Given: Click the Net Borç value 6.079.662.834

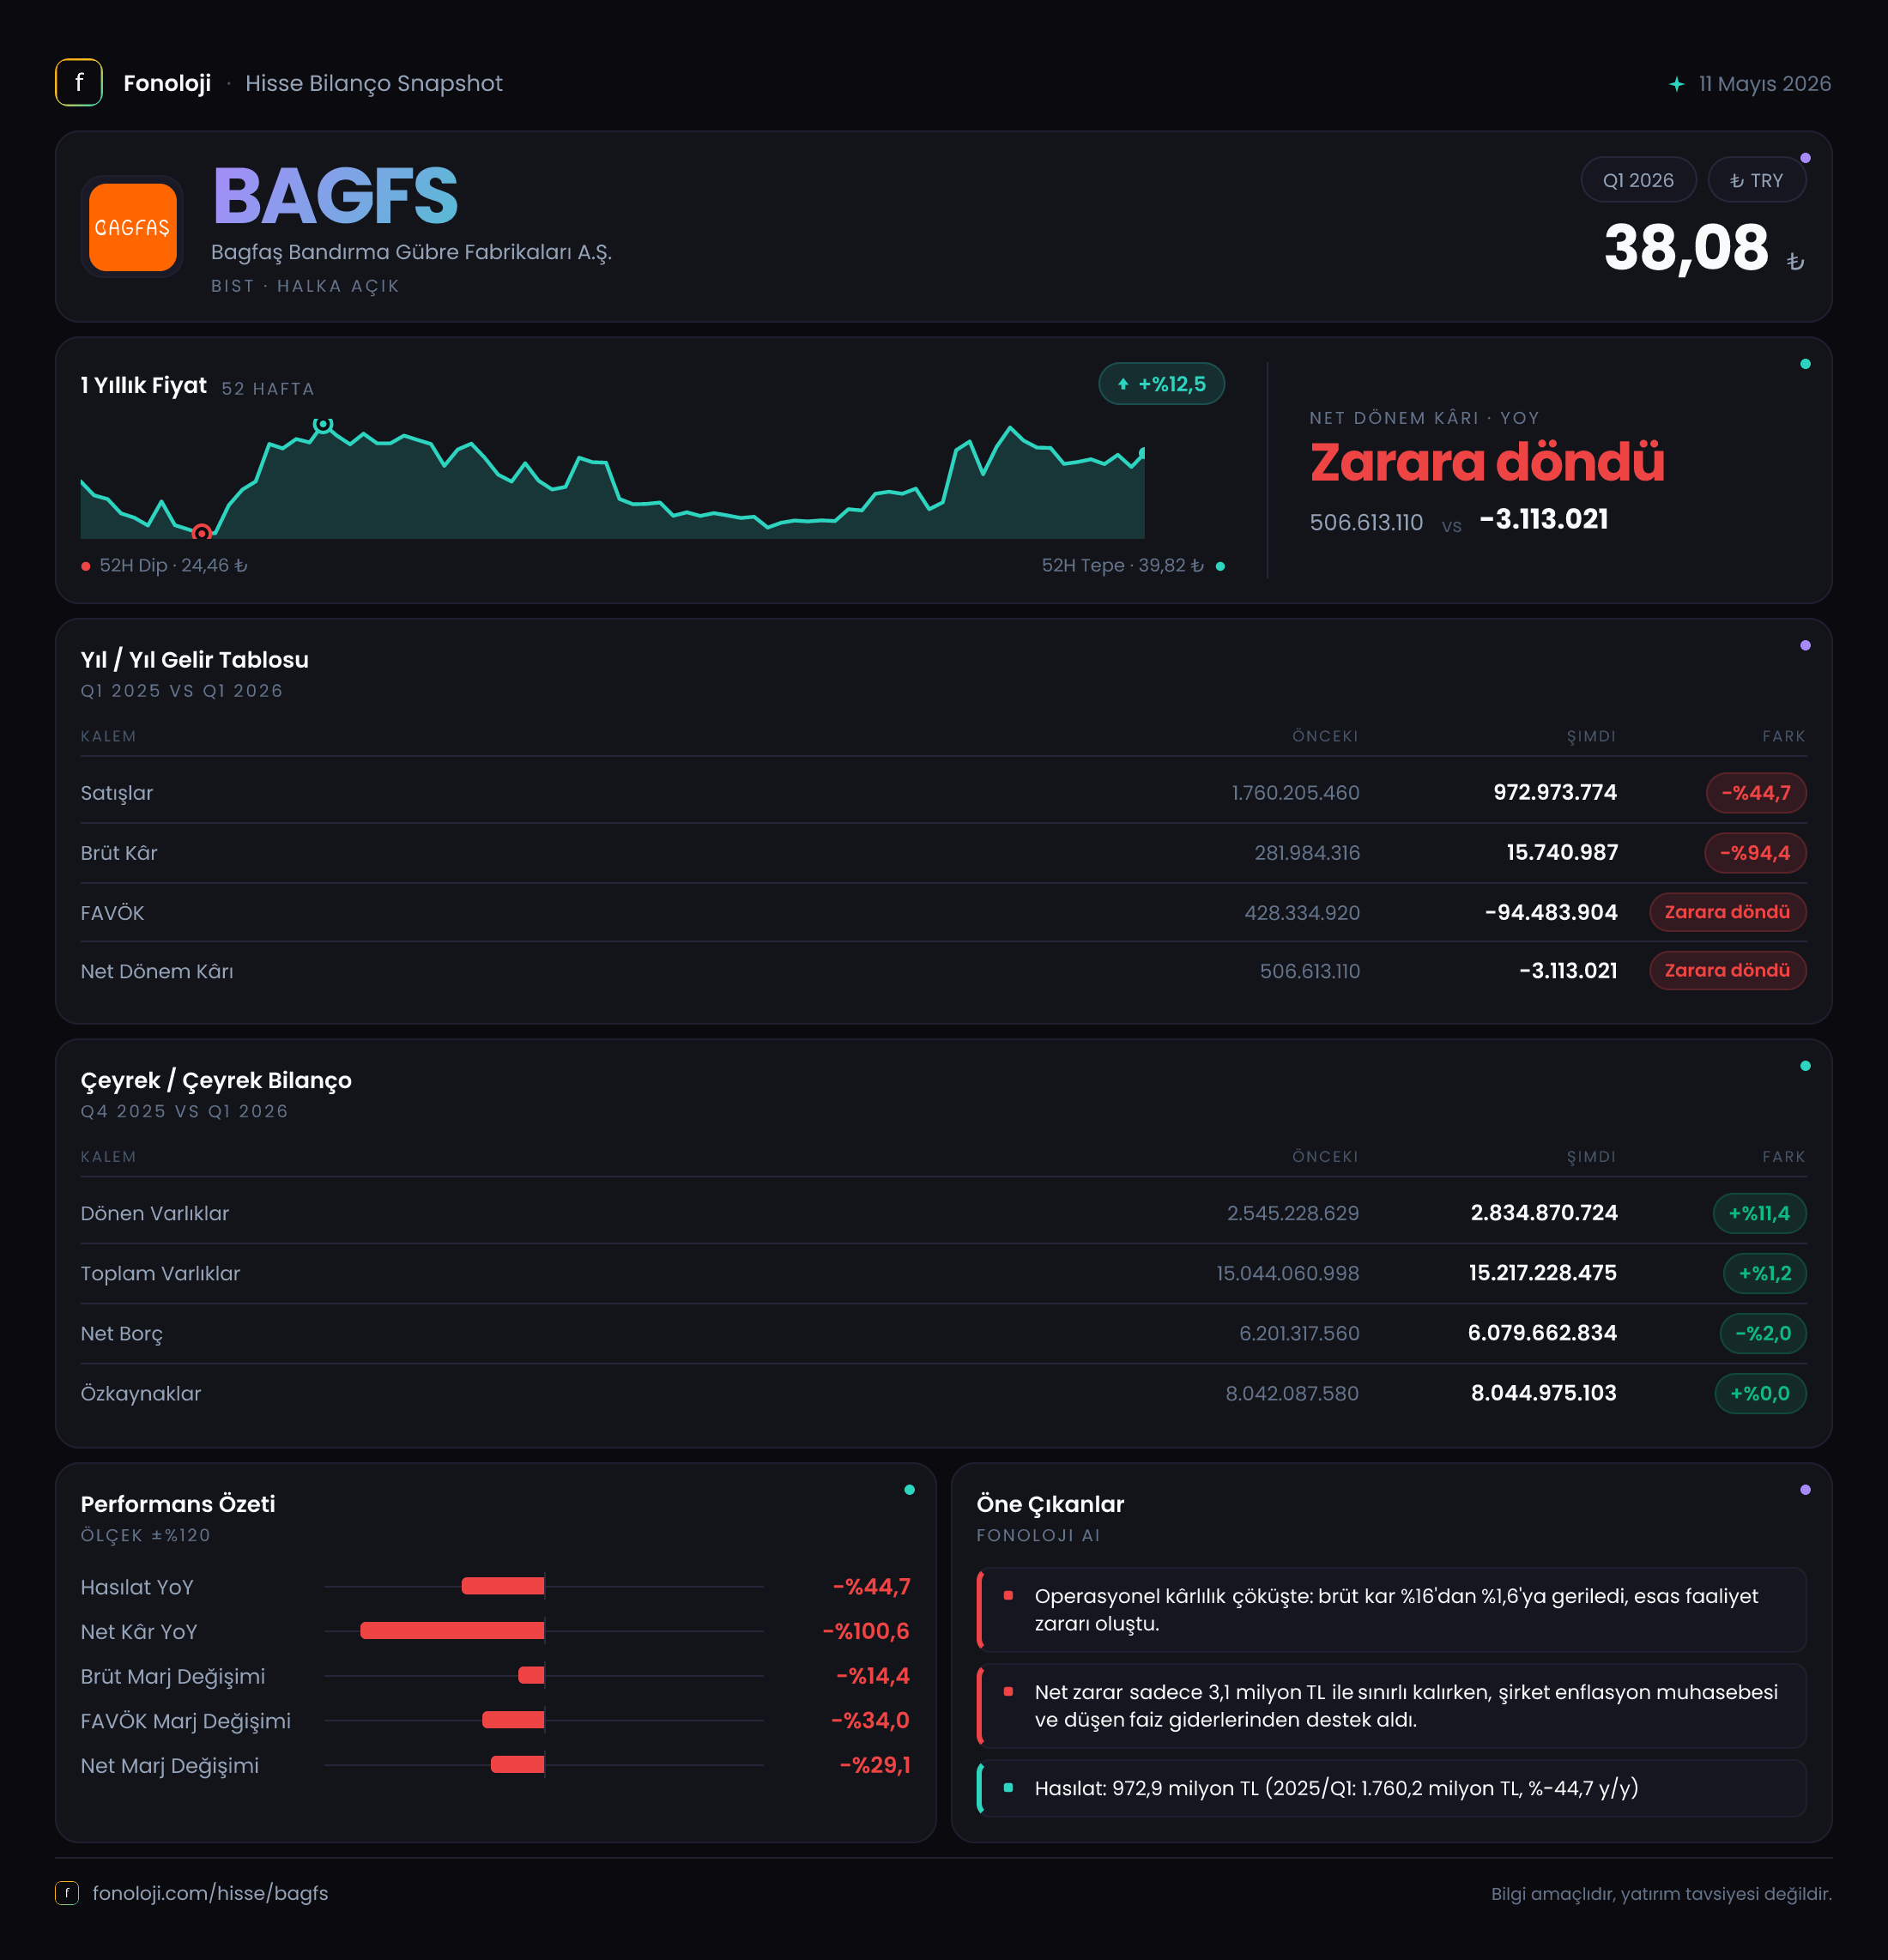Looking at the screenshot, I should click(1542, 1333).
